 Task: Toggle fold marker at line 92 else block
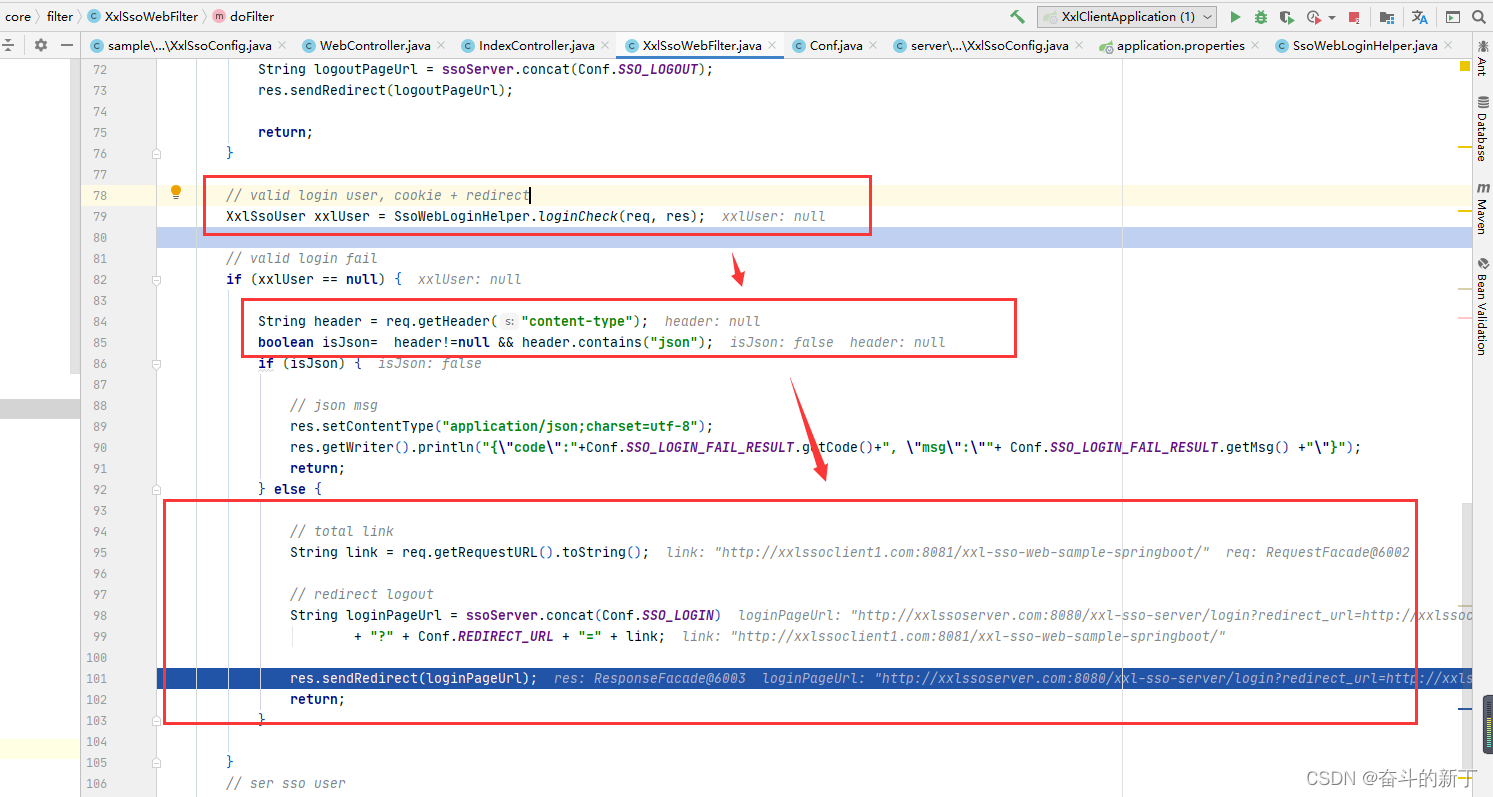tap(156, 490)
